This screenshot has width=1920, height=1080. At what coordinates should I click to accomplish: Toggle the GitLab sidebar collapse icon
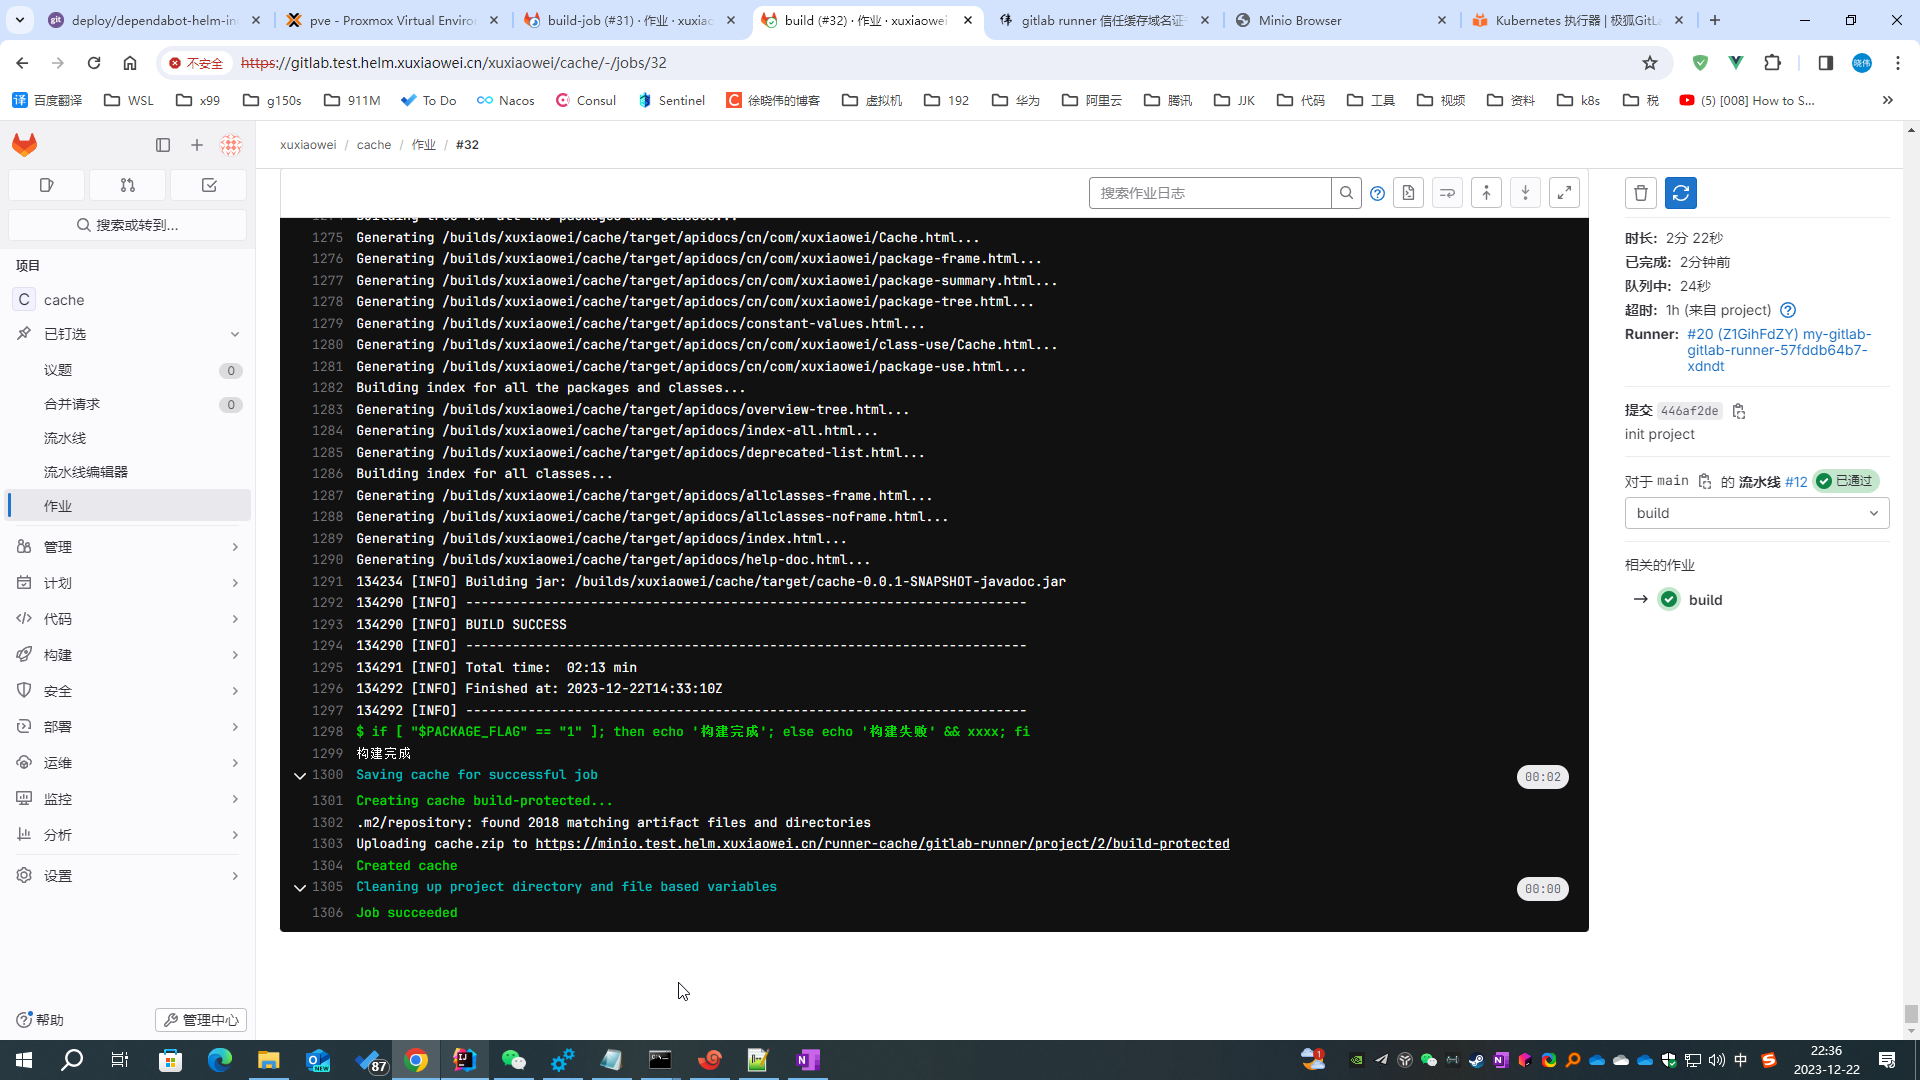[x=163, y=145]
